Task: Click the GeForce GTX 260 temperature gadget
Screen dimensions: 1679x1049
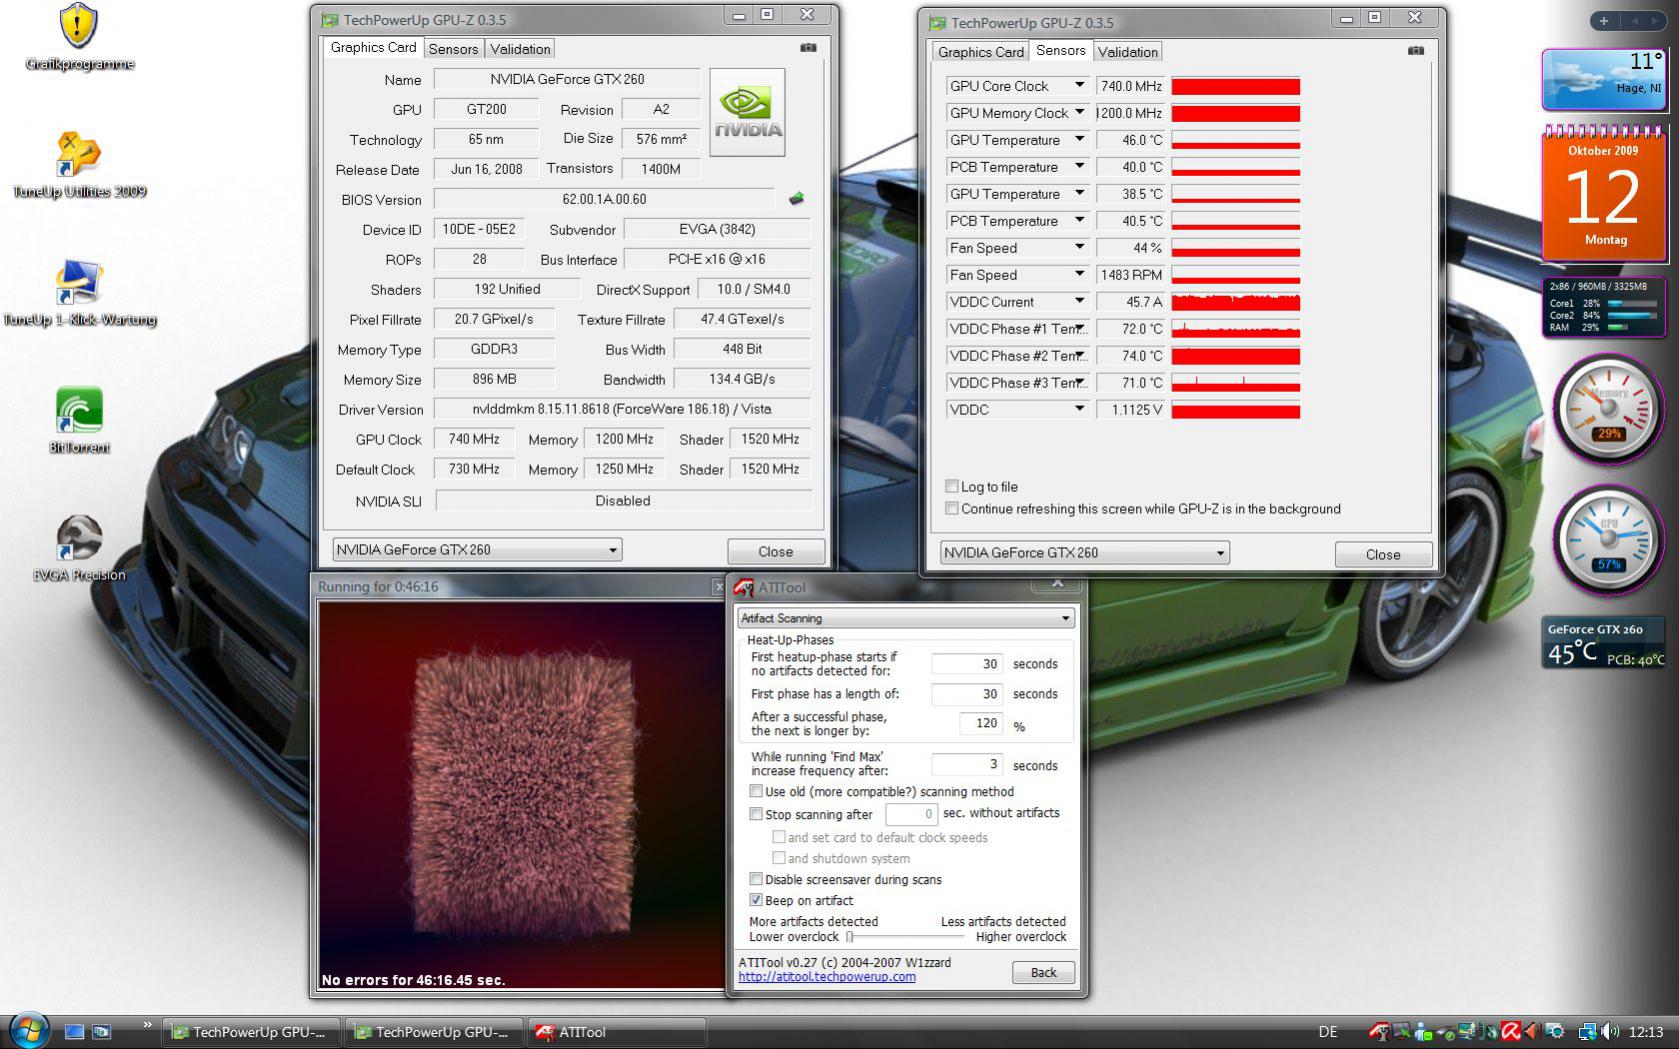Action: click(1603, 642)
